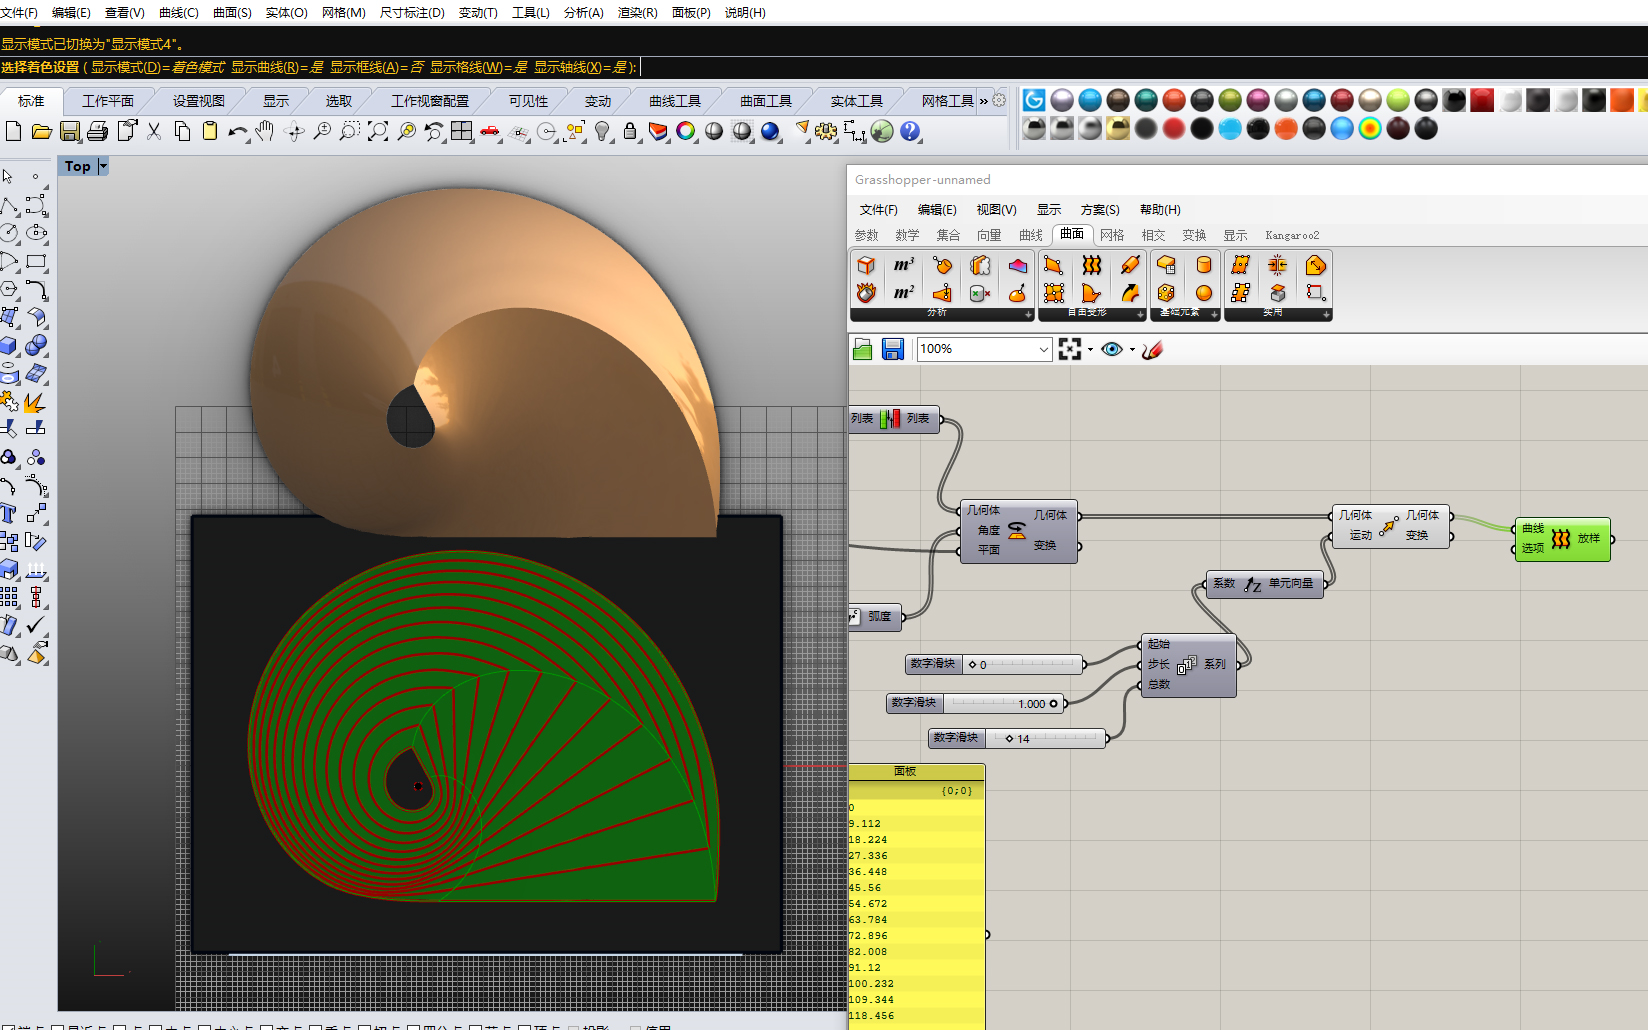Viewport: 1648px width, 1030px height.
Task: Toggle the Grasshopper preview eye icon
Action: (x=1111, y=349)
